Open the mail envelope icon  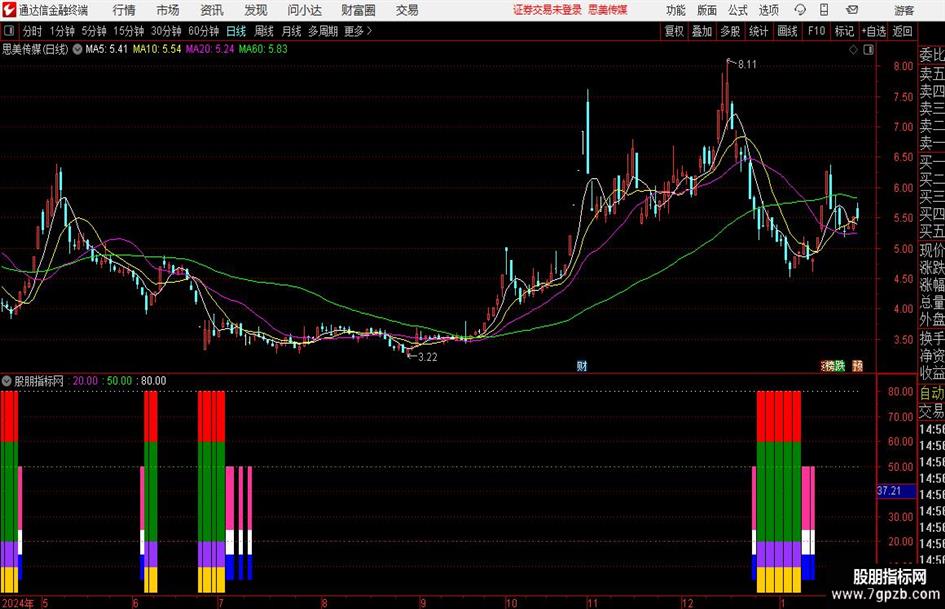(x=852, y=10)
